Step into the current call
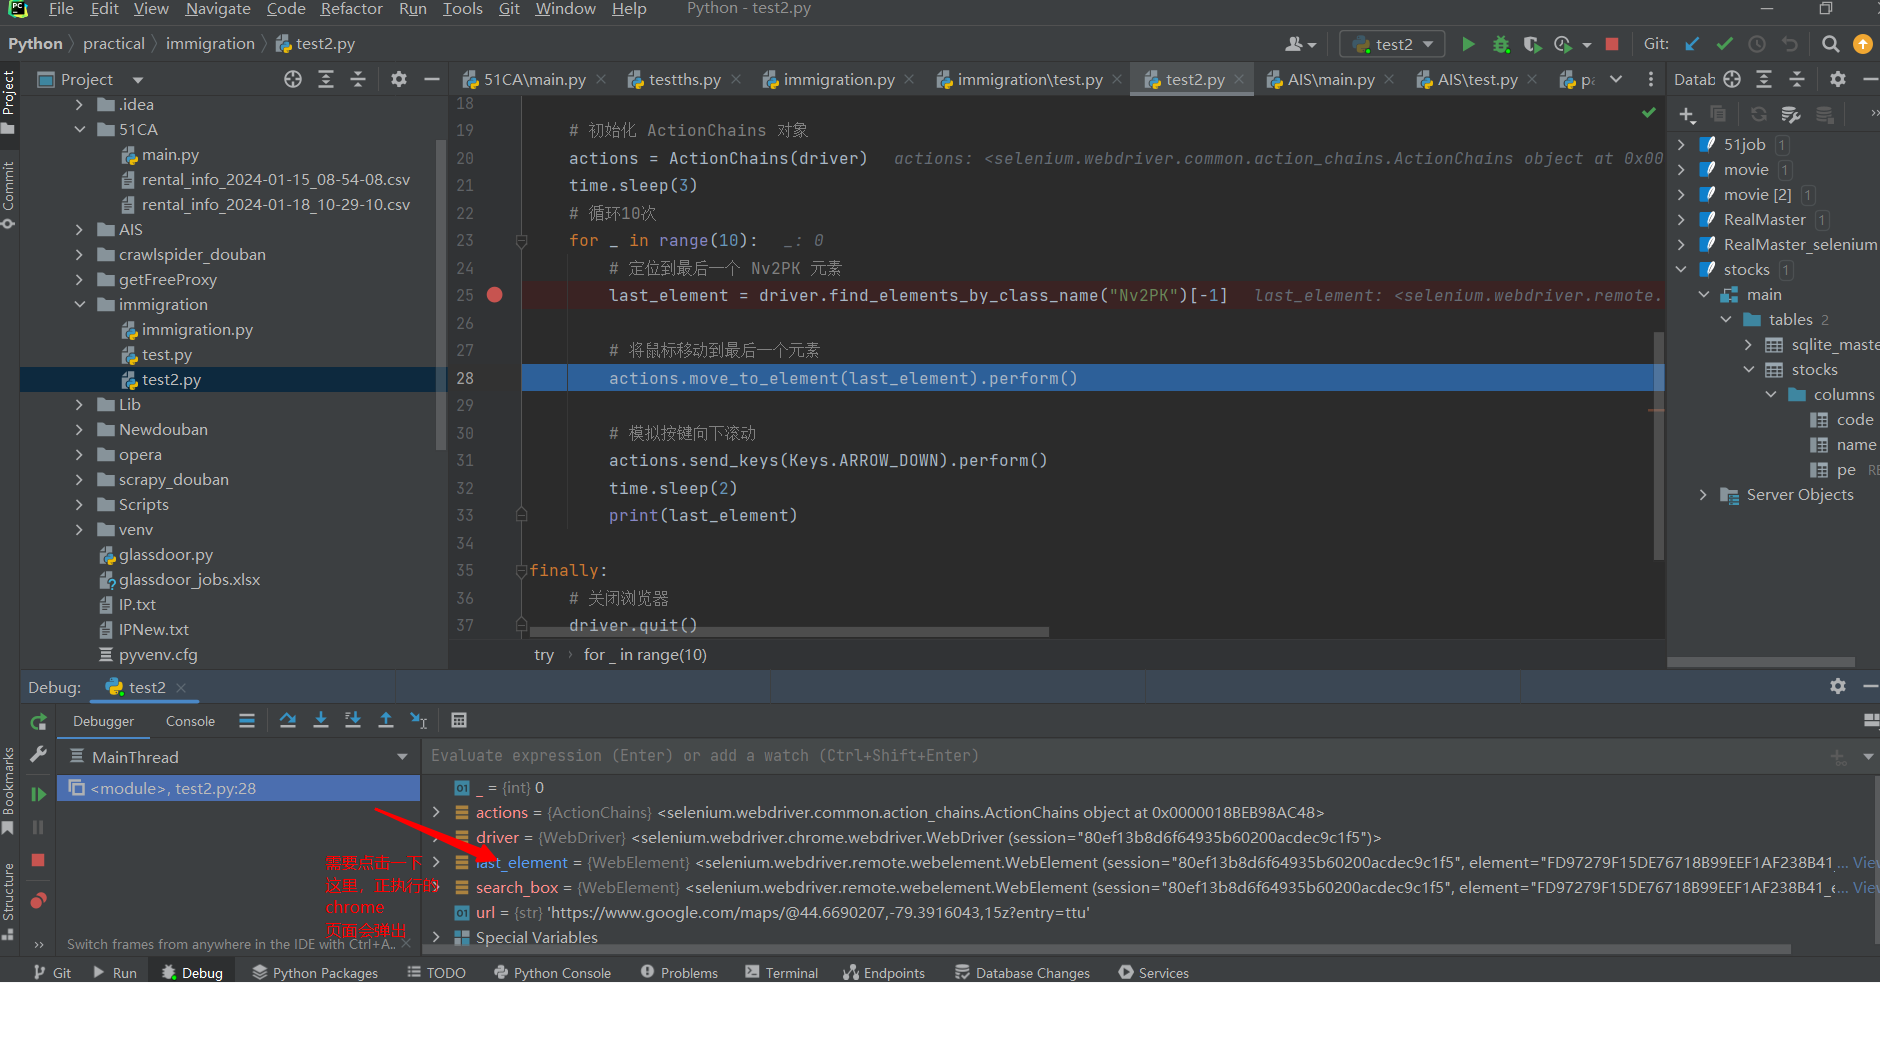The height and width of the screenshot is (1046, 1880). [x=321, y=720]
